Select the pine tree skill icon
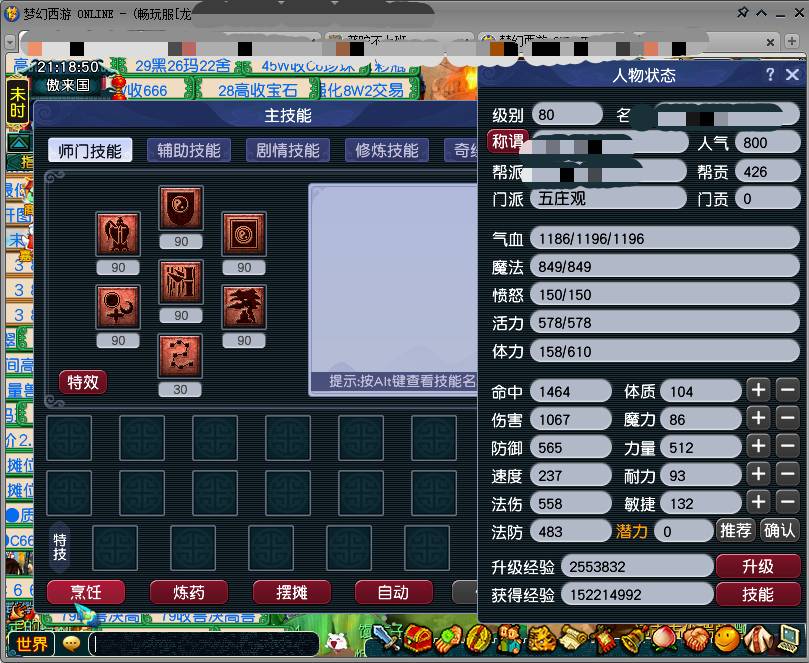This screenshot has height=663, width=809. point(244,307)
